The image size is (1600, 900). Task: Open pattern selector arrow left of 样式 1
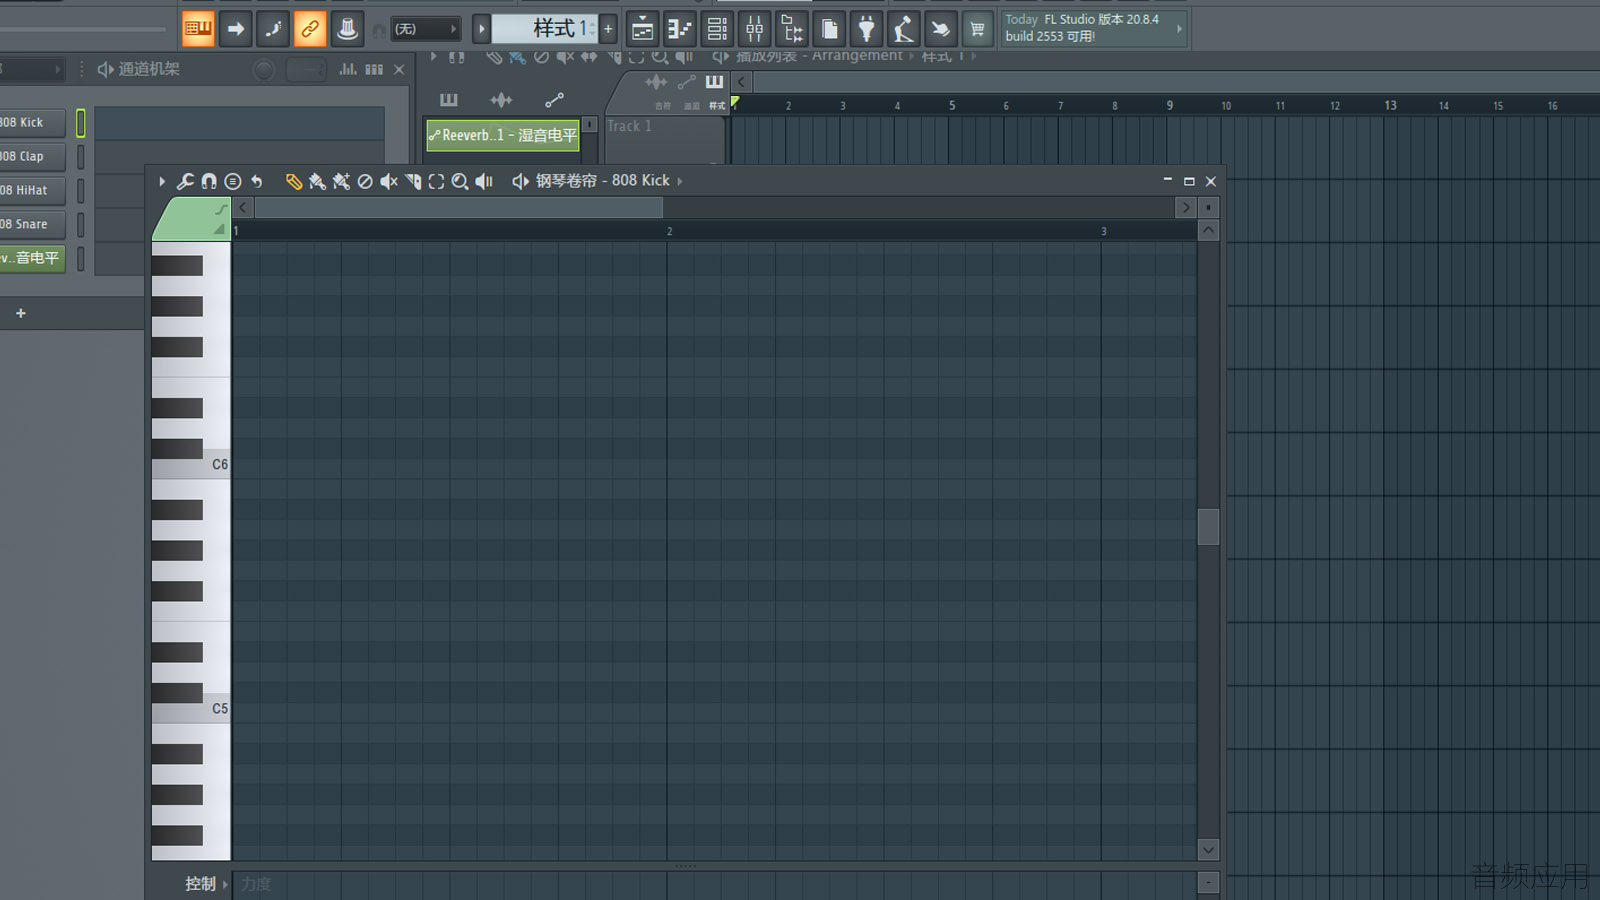(481, 29)
